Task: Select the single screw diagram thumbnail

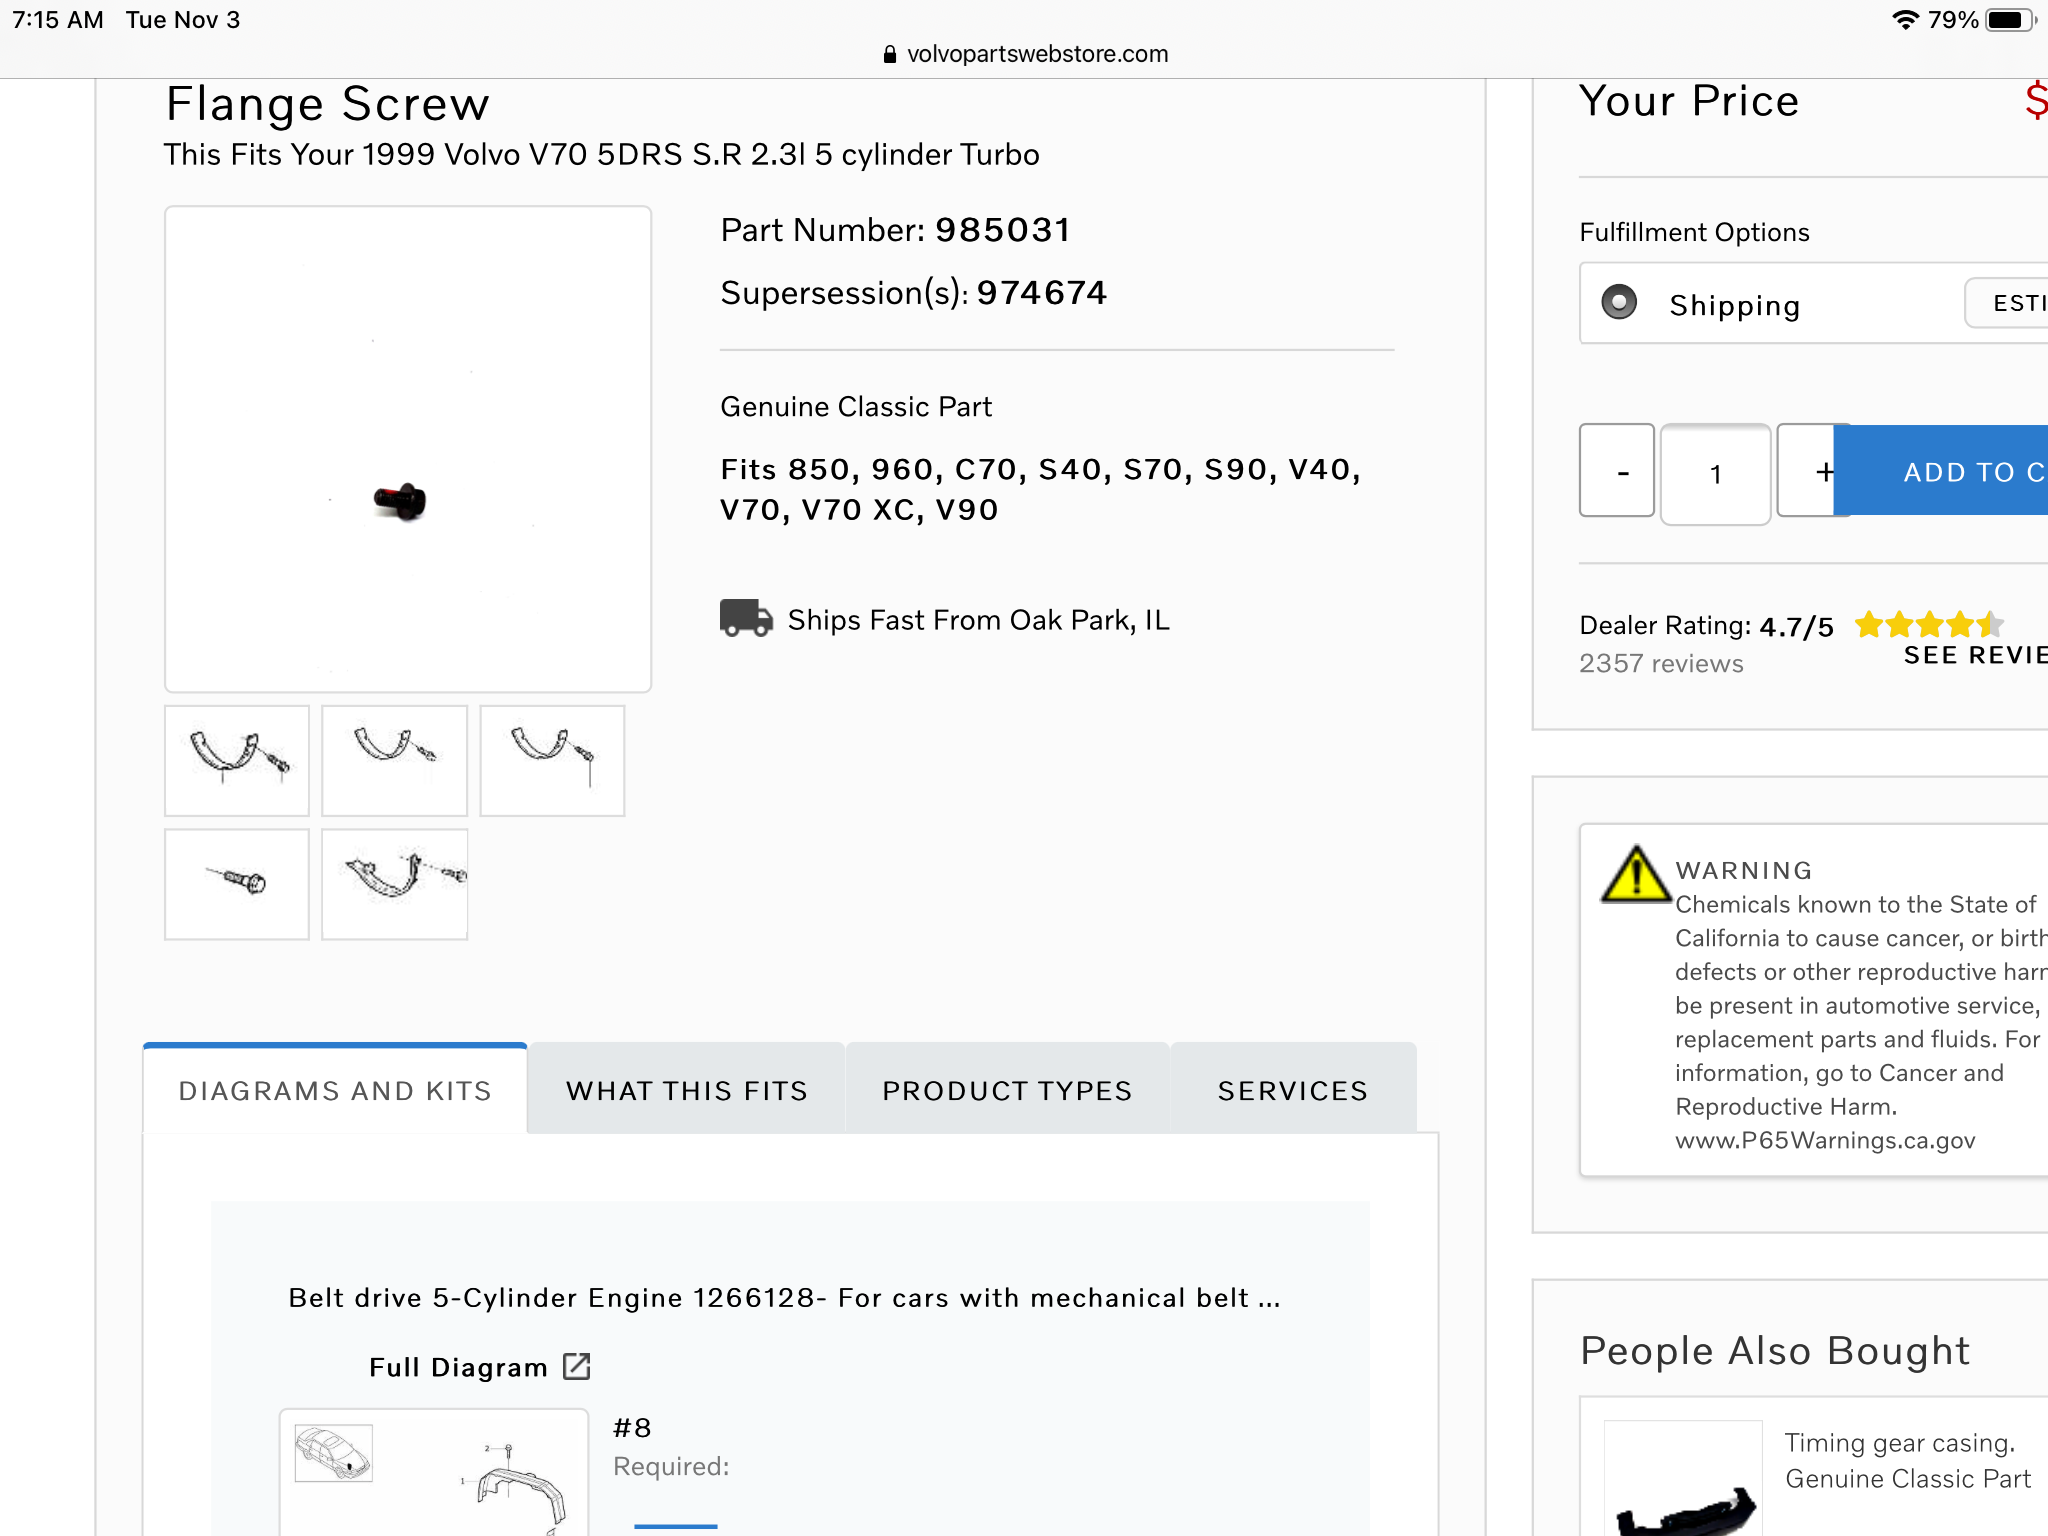Action: tap(237, 884)
